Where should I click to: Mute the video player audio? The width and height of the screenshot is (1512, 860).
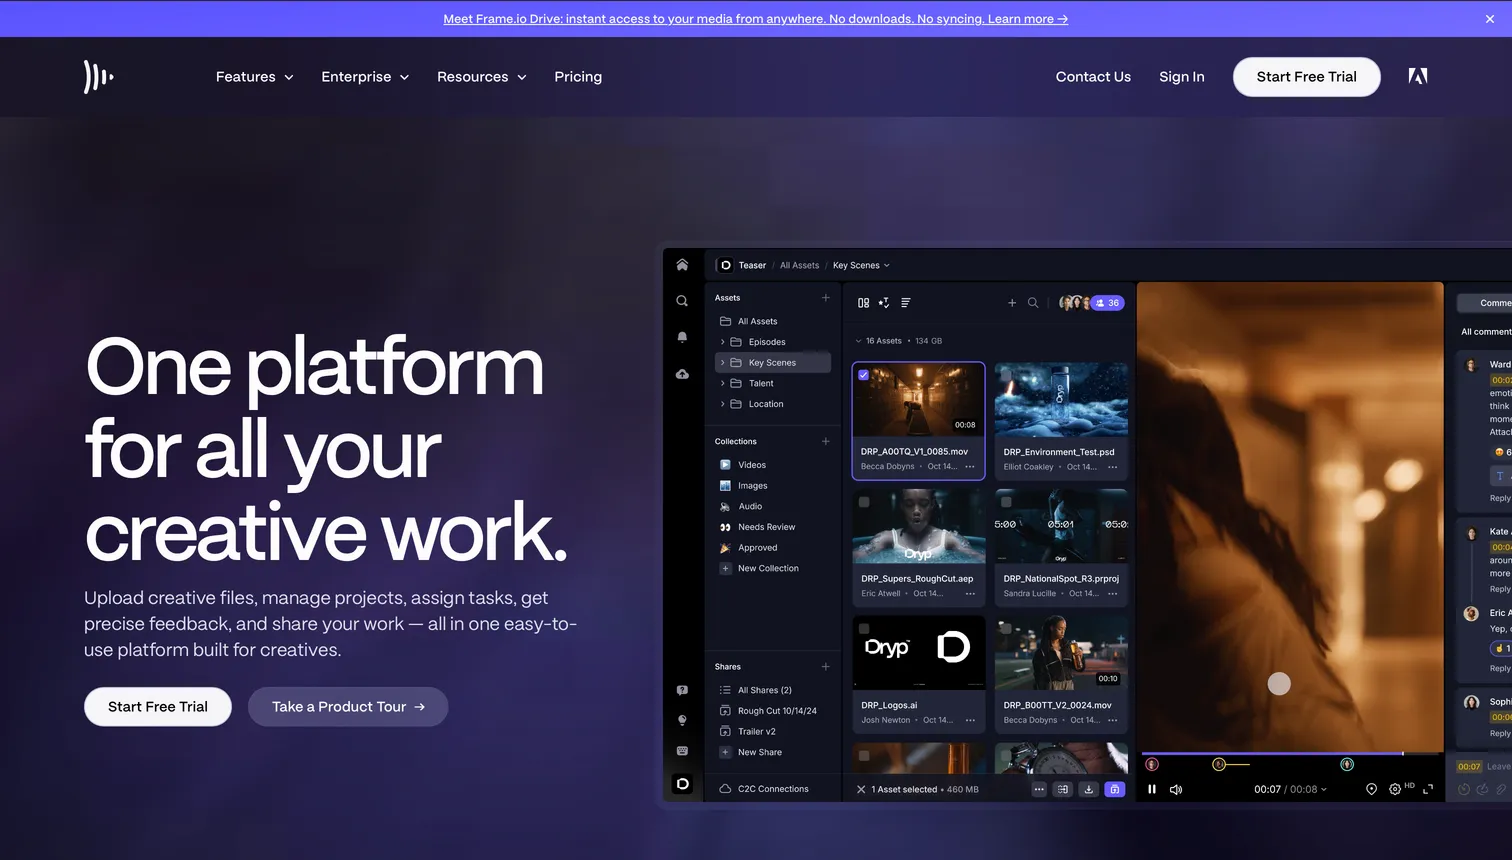pos(1176,789)
